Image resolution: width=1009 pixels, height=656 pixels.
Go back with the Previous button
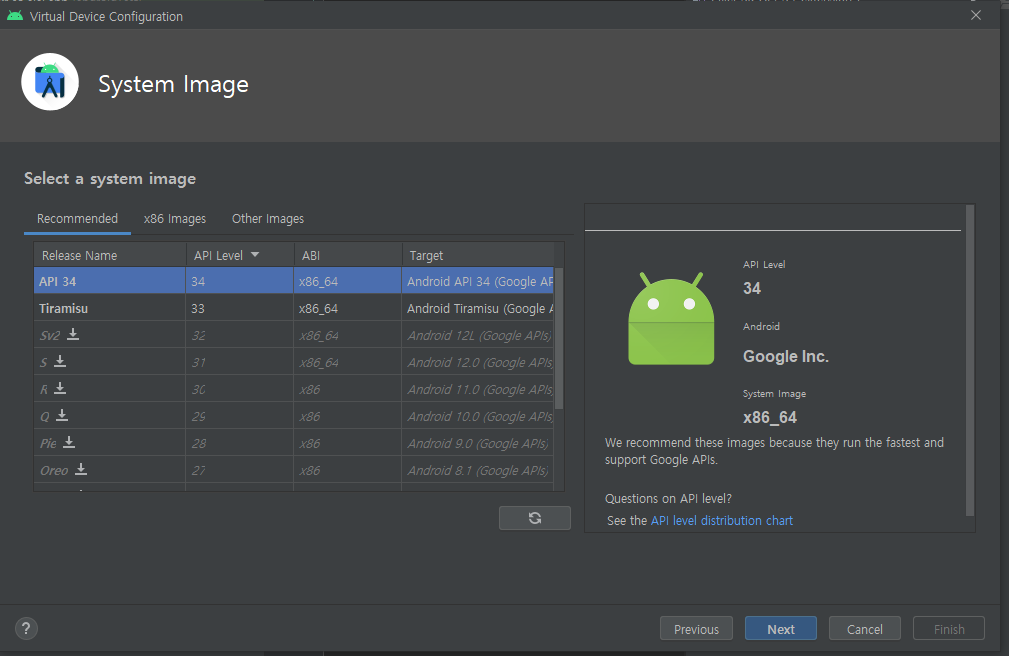(696, 629)
